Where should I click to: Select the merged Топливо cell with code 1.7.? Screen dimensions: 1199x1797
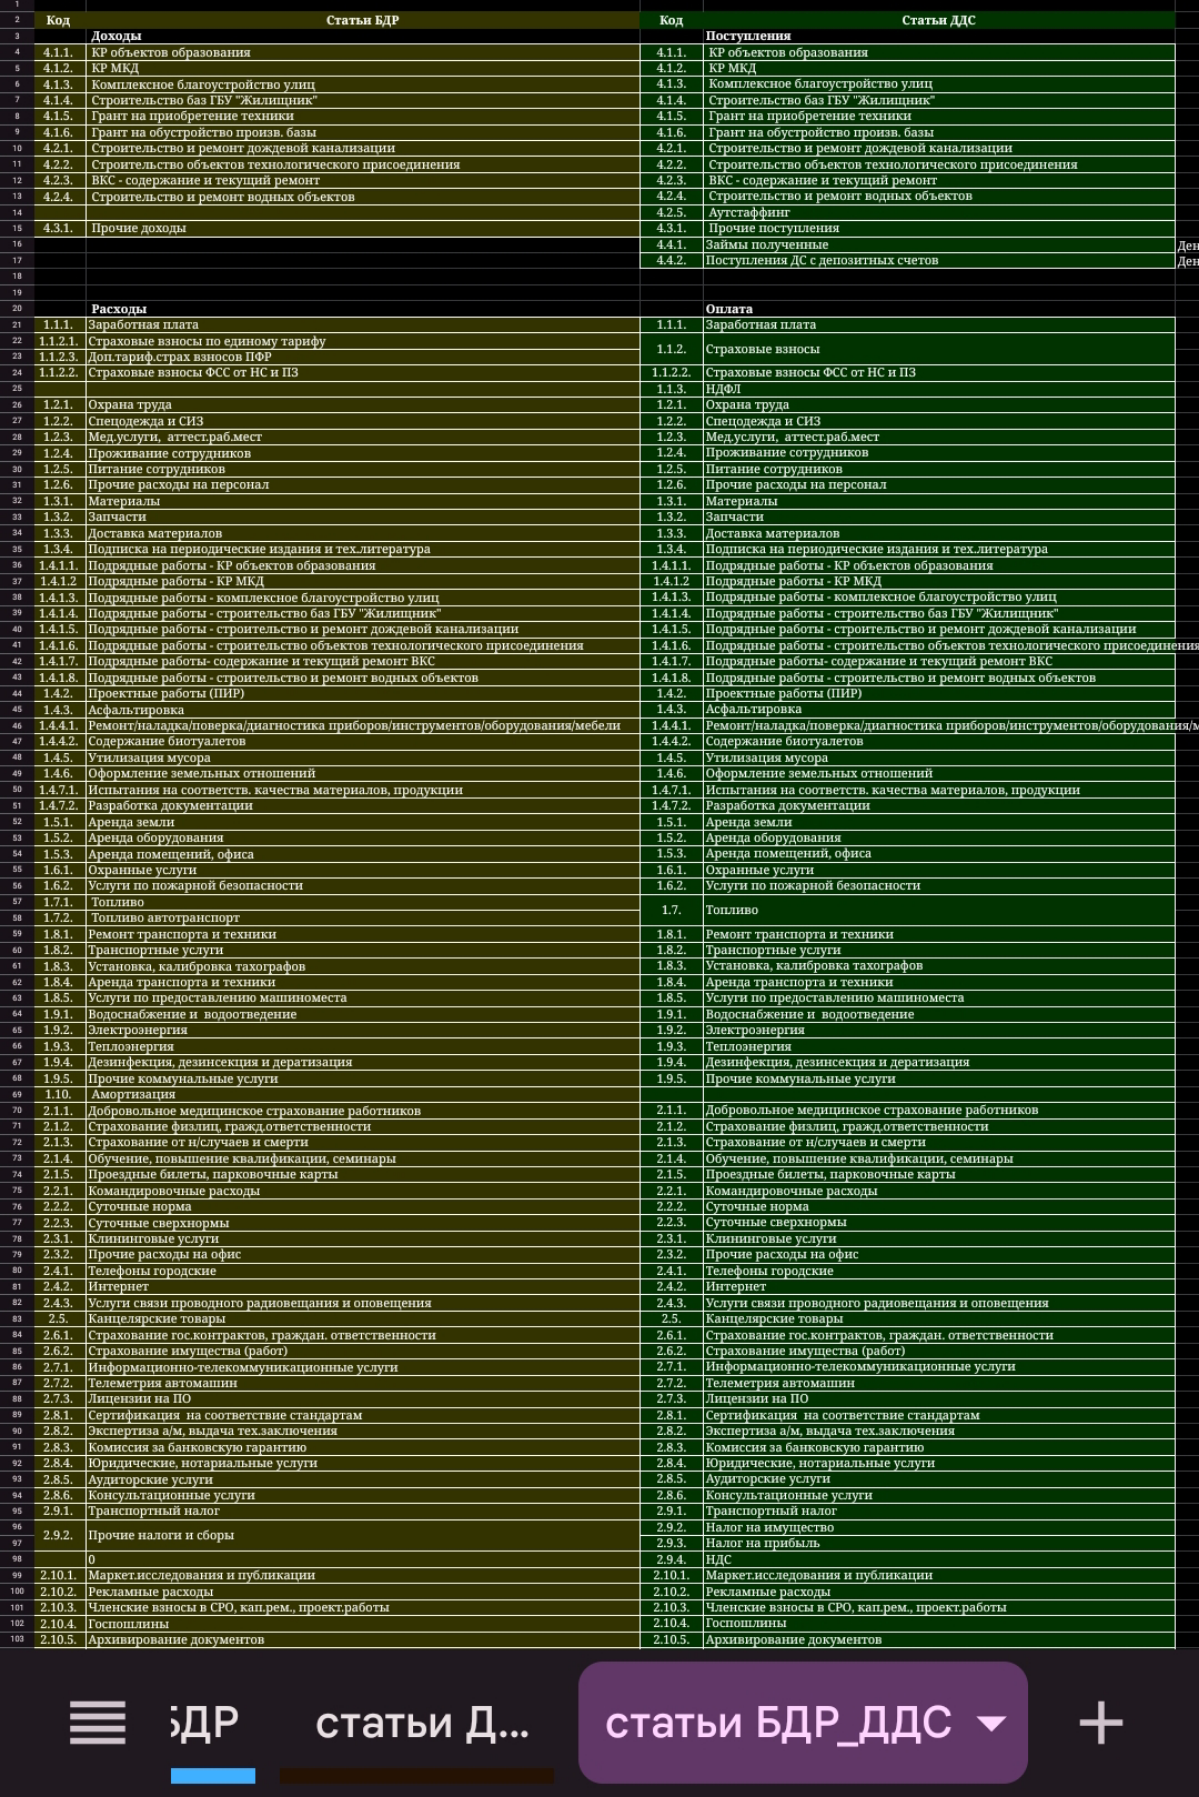pyautogui.click(x=937, y=910)
